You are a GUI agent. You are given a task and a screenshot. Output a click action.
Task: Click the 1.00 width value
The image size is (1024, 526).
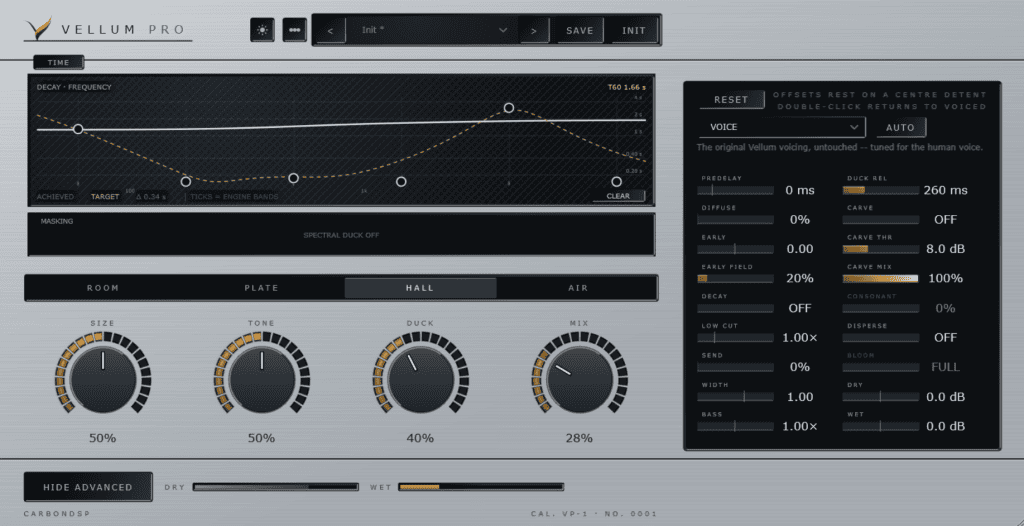point(800,397)
